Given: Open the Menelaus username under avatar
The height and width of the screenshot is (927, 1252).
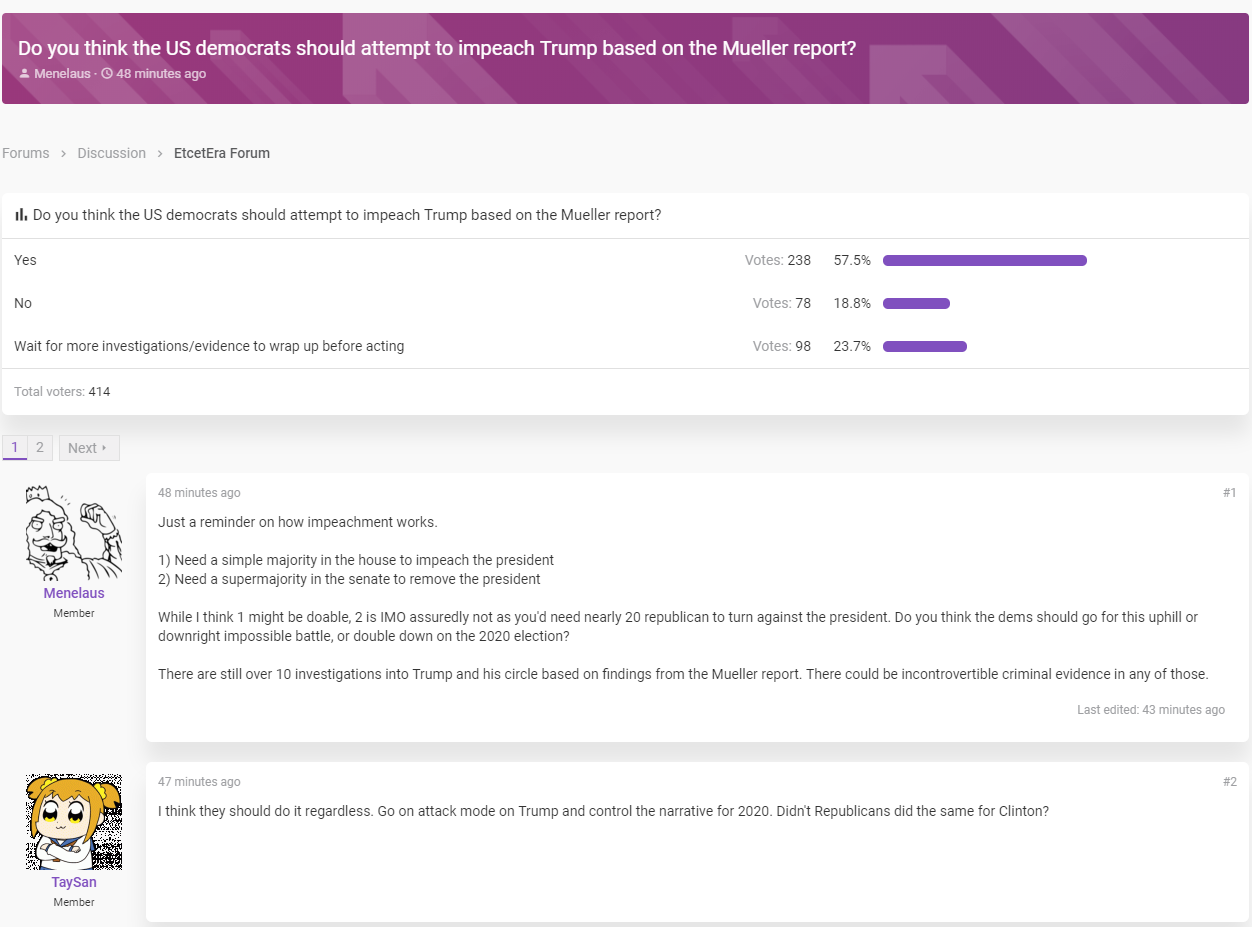Looking at the screenshot, I should click(x=74, y=593).
